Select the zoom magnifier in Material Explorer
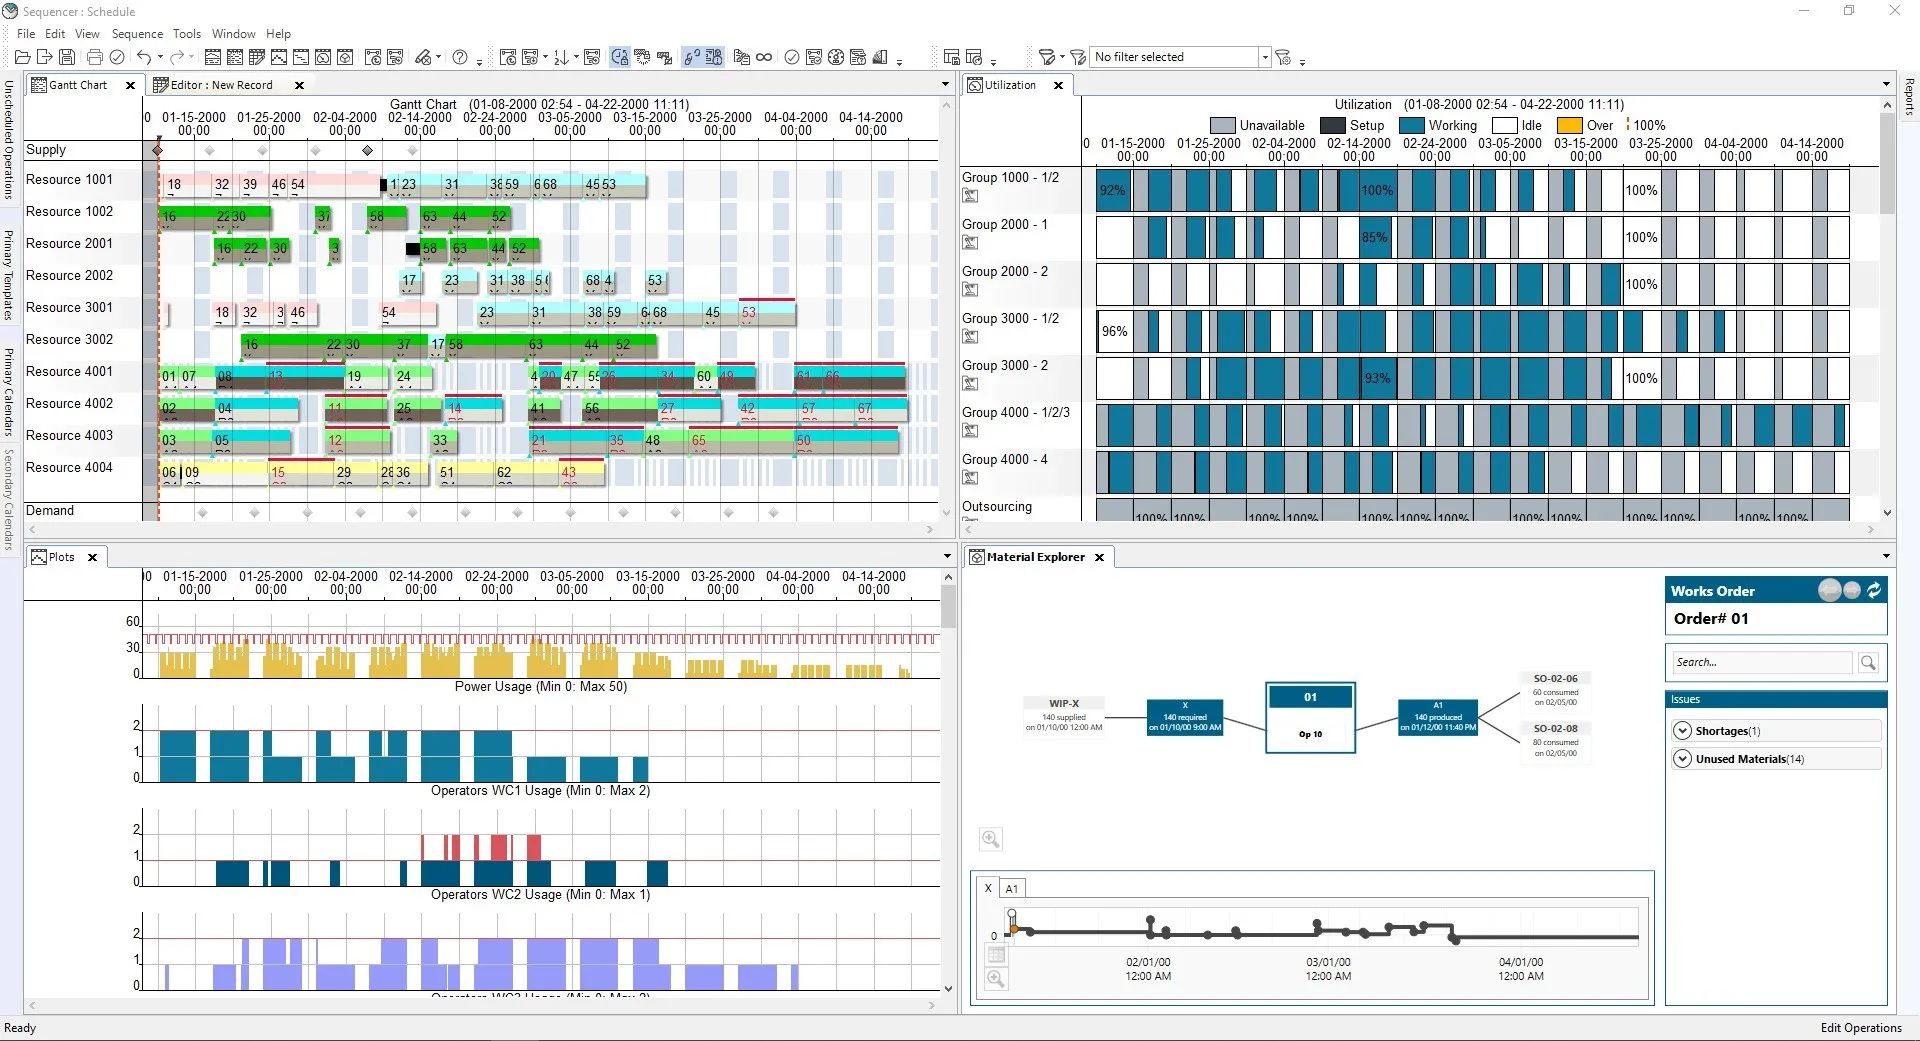Image resolution: width=1920 pixels, height=1041 pixels. [991, 839]
